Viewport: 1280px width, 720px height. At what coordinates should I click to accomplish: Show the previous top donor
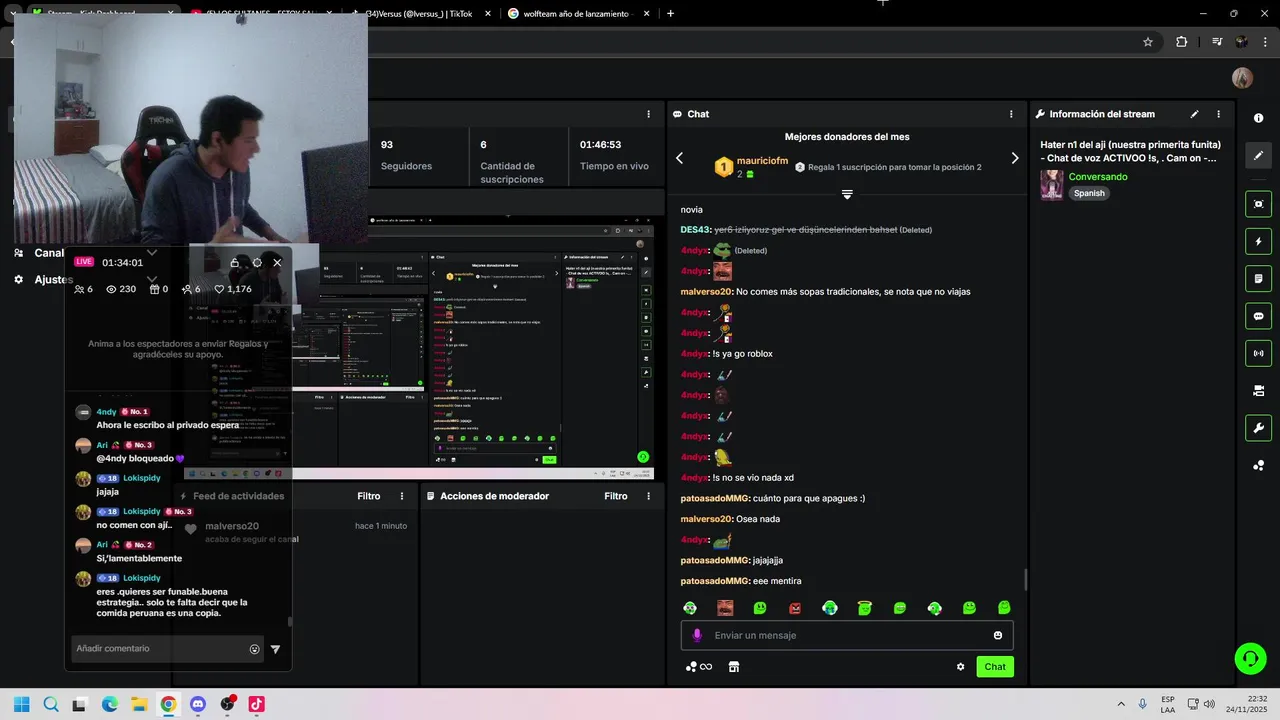(679, 158)
